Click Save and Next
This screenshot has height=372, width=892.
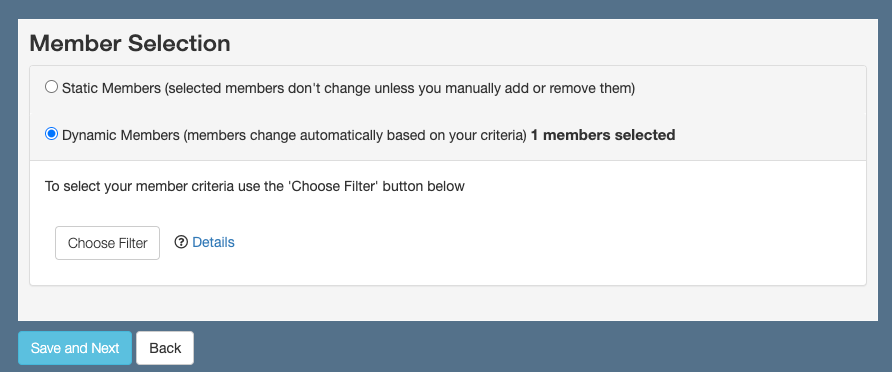pos(75,348)
